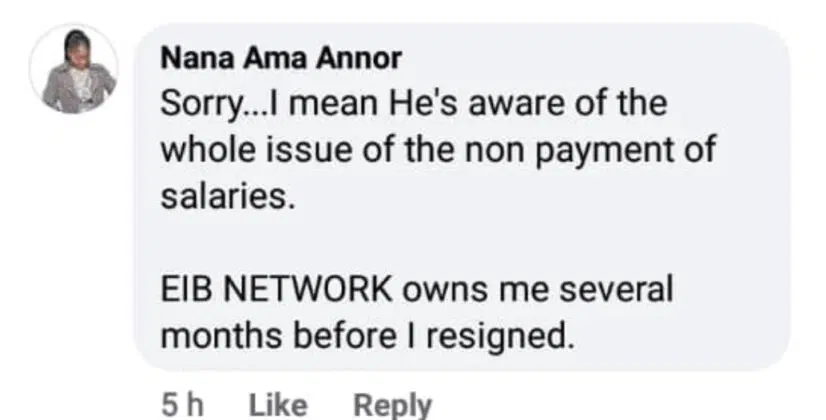The image size is (826, 420).
Task: Click the word "before" in the last line
Action: (x=320, y=336)
